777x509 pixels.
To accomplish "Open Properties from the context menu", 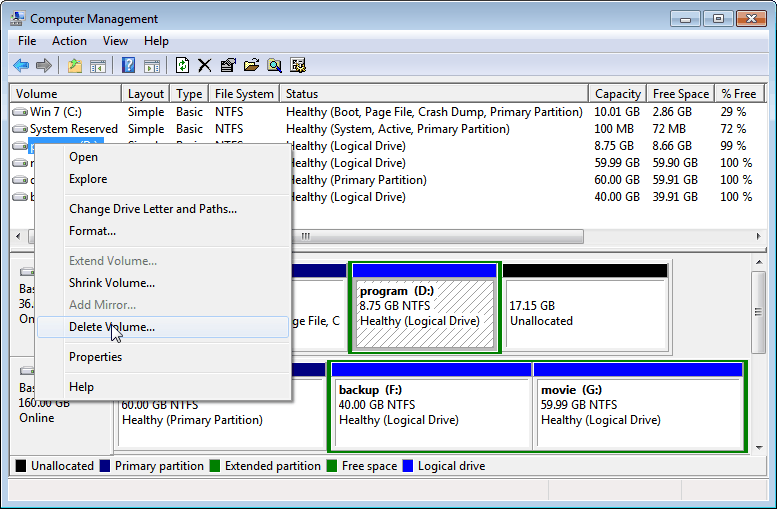I will [x=163, y=357].
